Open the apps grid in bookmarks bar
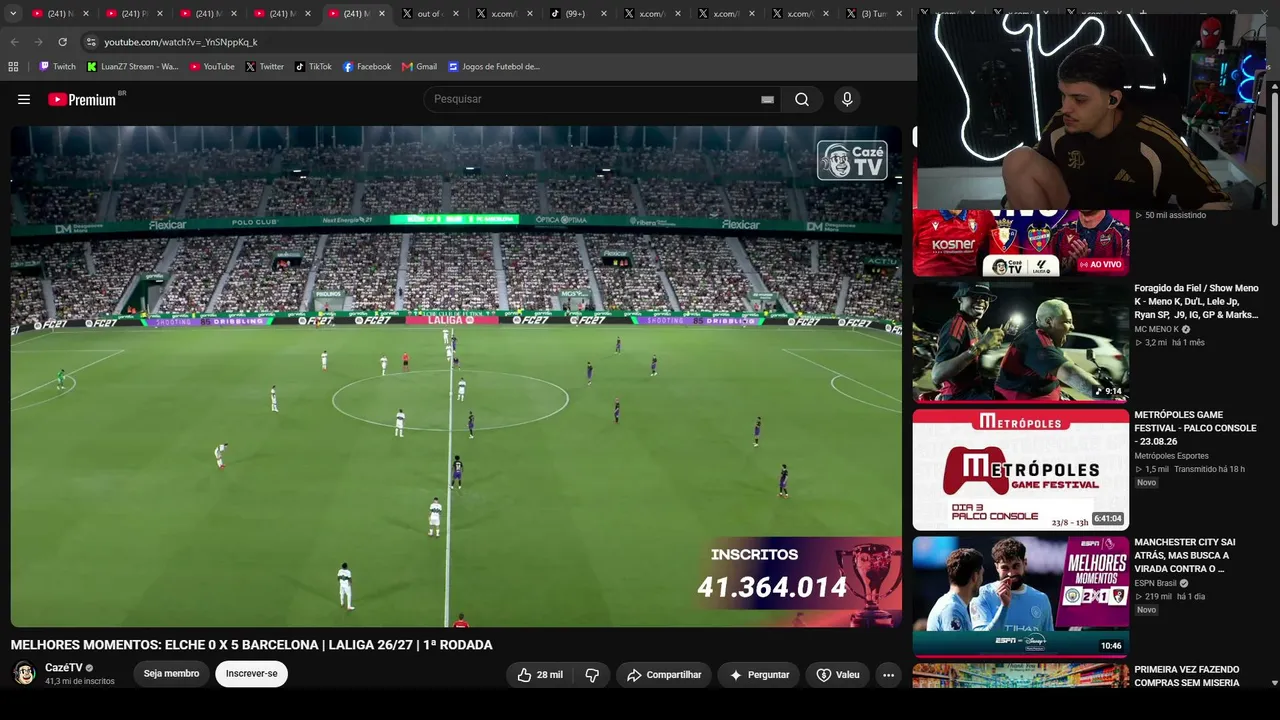 tap(13, 67)
